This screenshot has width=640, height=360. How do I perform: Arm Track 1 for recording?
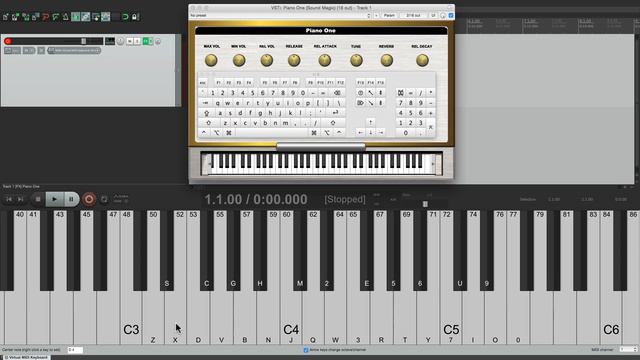coord(8,41)
